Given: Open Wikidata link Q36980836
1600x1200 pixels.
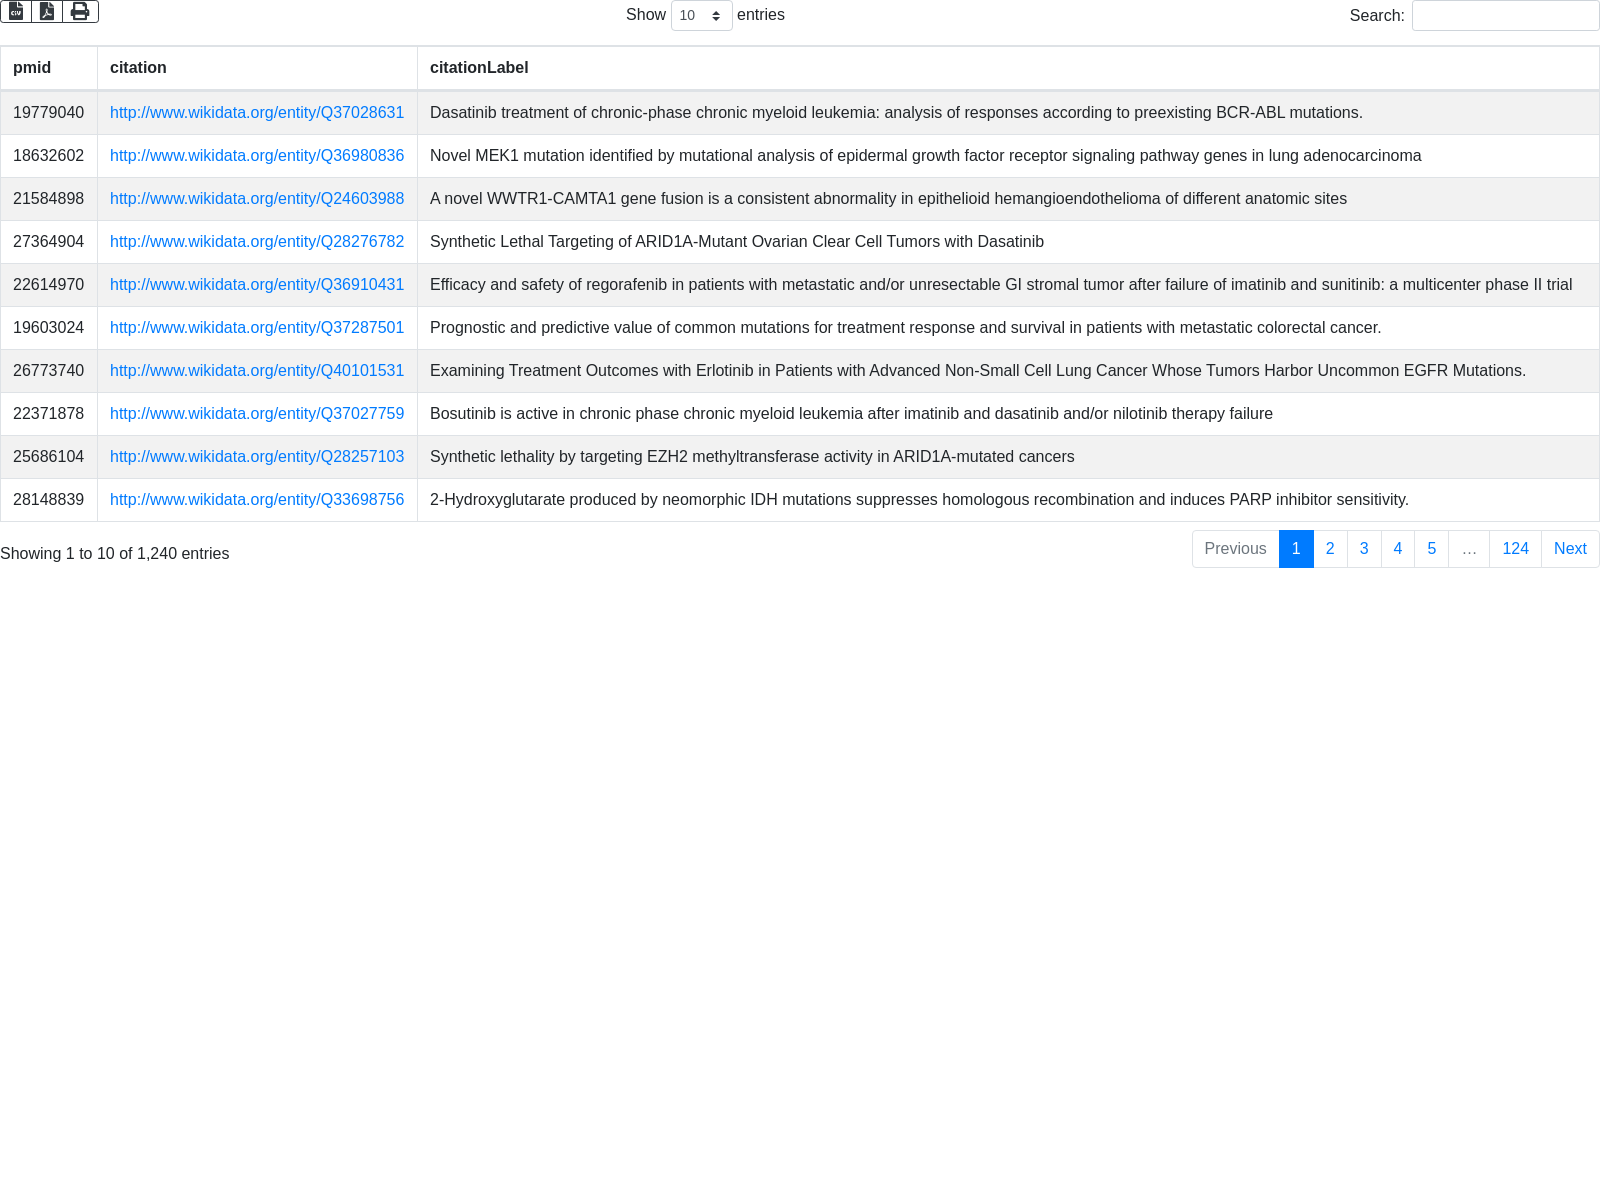Looking at the screenshot, I should pos(257,156).
